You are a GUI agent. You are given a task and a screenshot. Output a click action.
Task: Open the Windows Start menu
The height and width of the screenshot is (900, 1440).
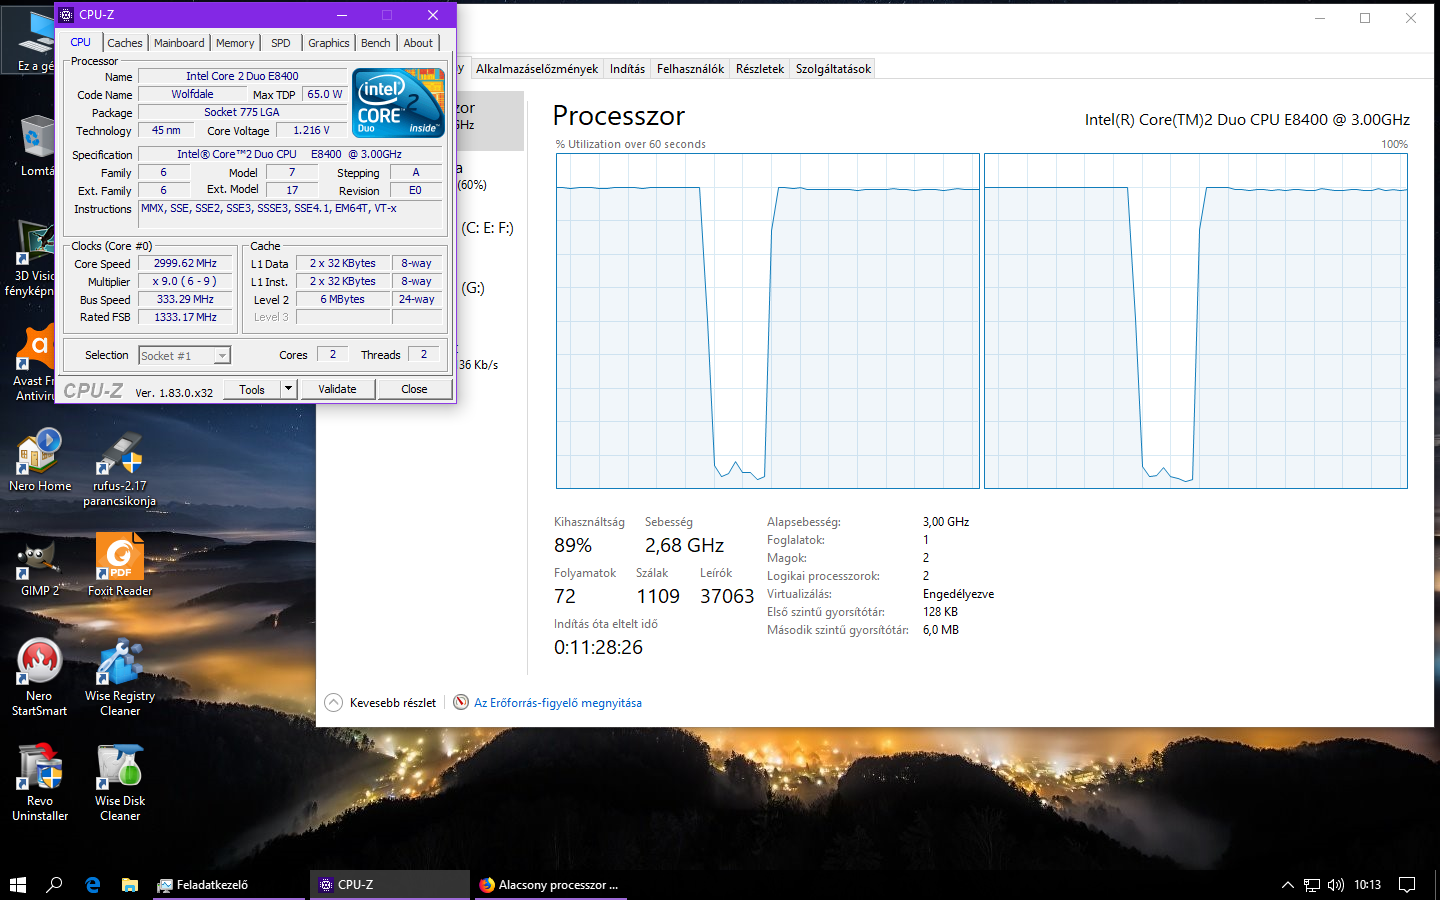[x=17, y=885]
